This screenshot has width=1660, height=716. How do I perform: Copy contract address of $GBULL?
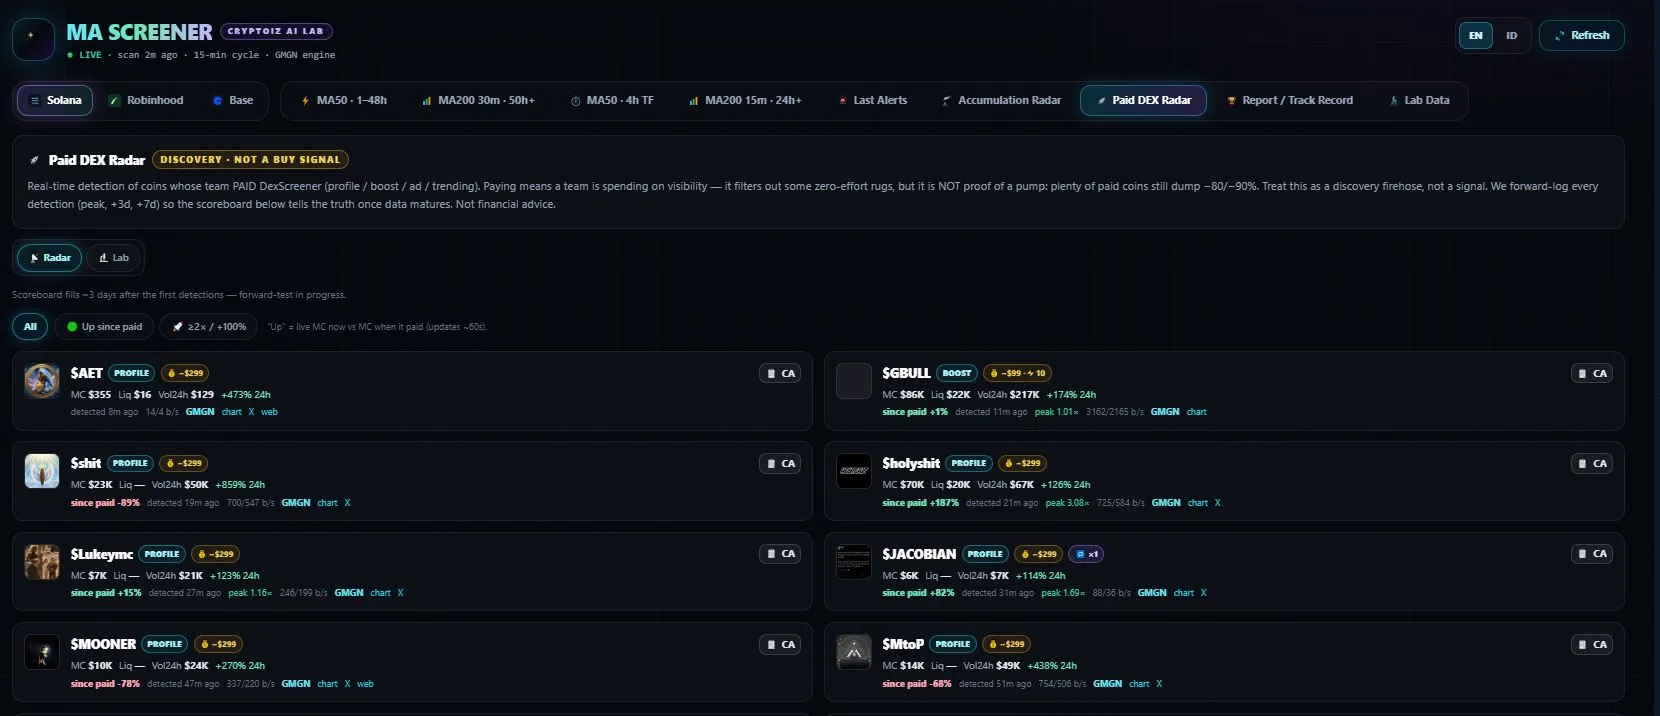(x=1592, y=374)
